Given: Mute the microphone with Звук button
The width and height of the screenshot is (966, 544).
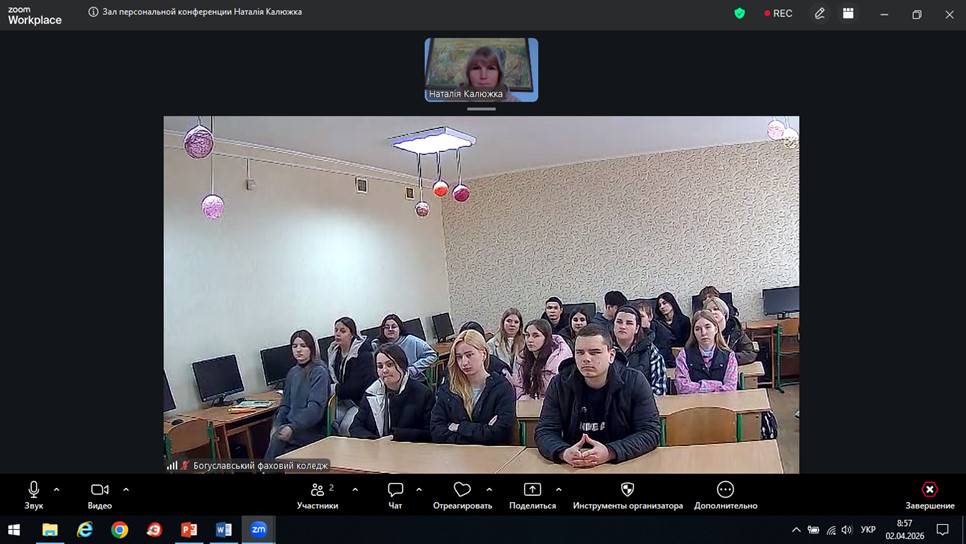Looking at the screenshot, I should tap(33, 490).
